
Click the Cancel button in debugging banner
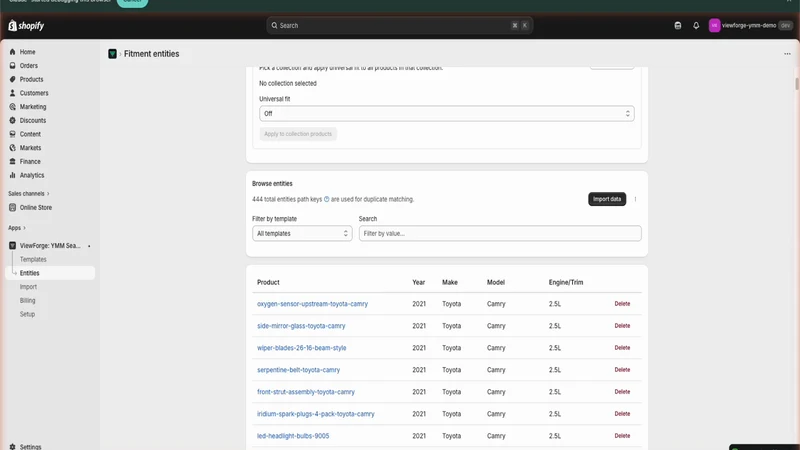tap(132, 2)
